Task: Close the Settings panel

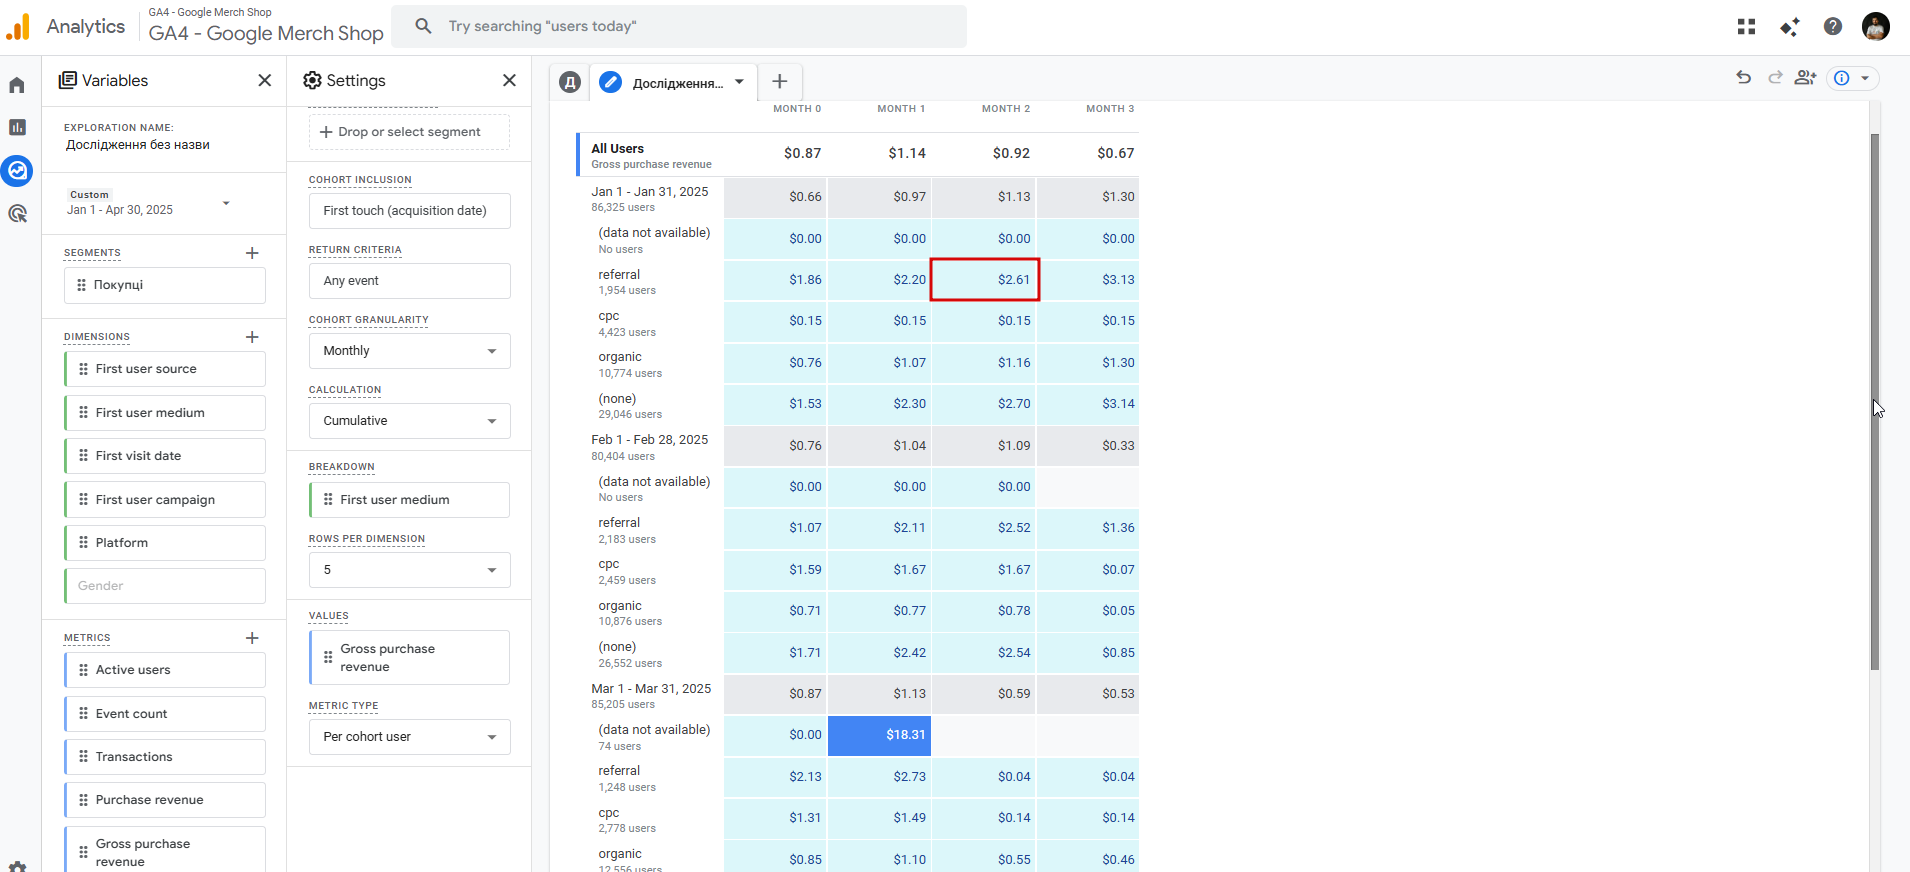Action: pos(509,80)
